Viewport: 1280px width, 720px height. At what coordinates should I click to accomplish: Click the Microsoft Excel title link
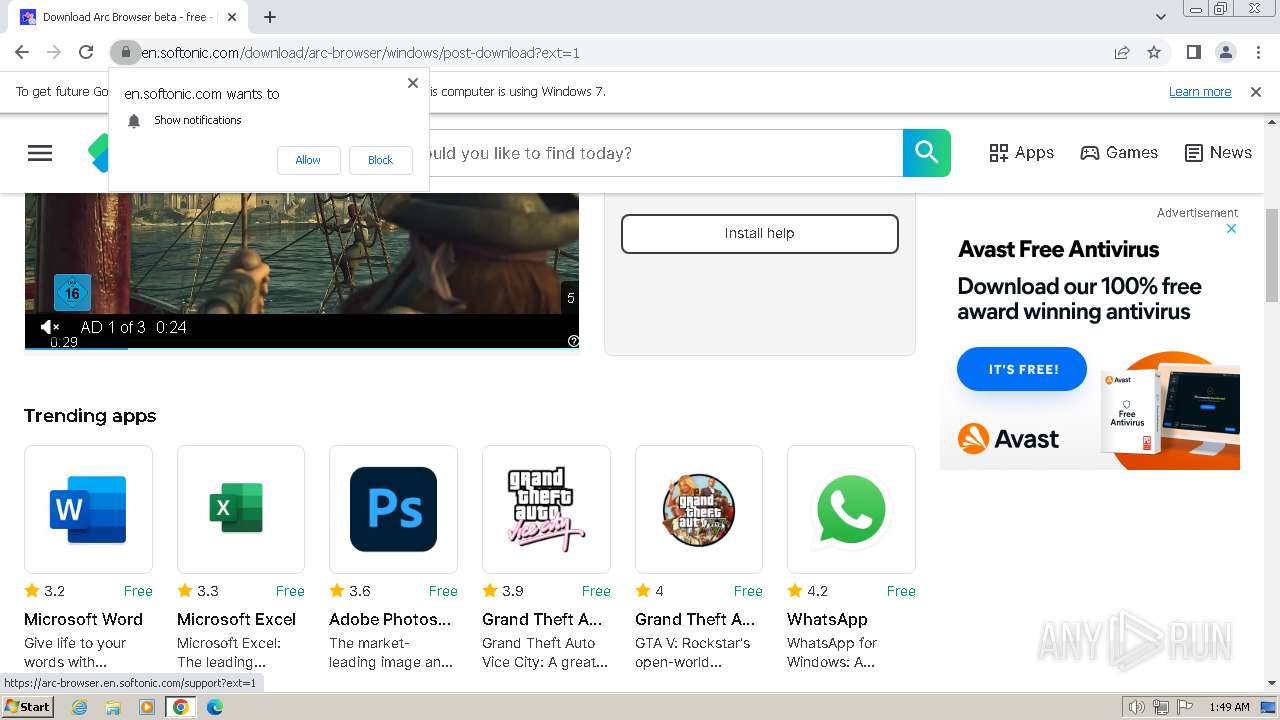tap(237, 619)
